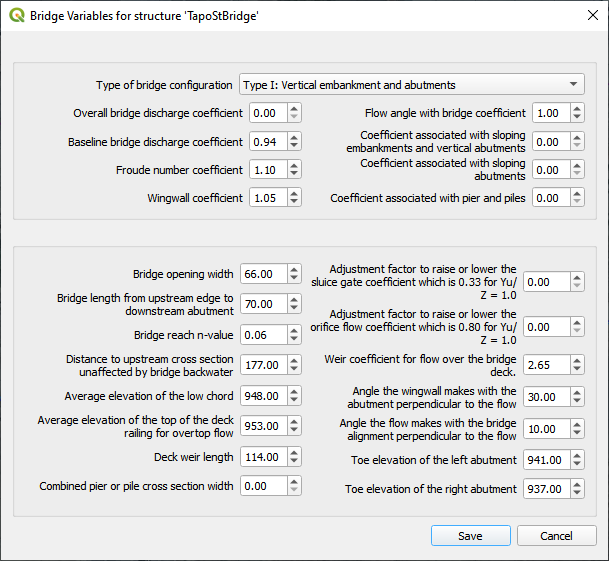This screenshot has height=561, width=609.
Task: Click the Froude number coefficient field
Action: tap(267, 170)
